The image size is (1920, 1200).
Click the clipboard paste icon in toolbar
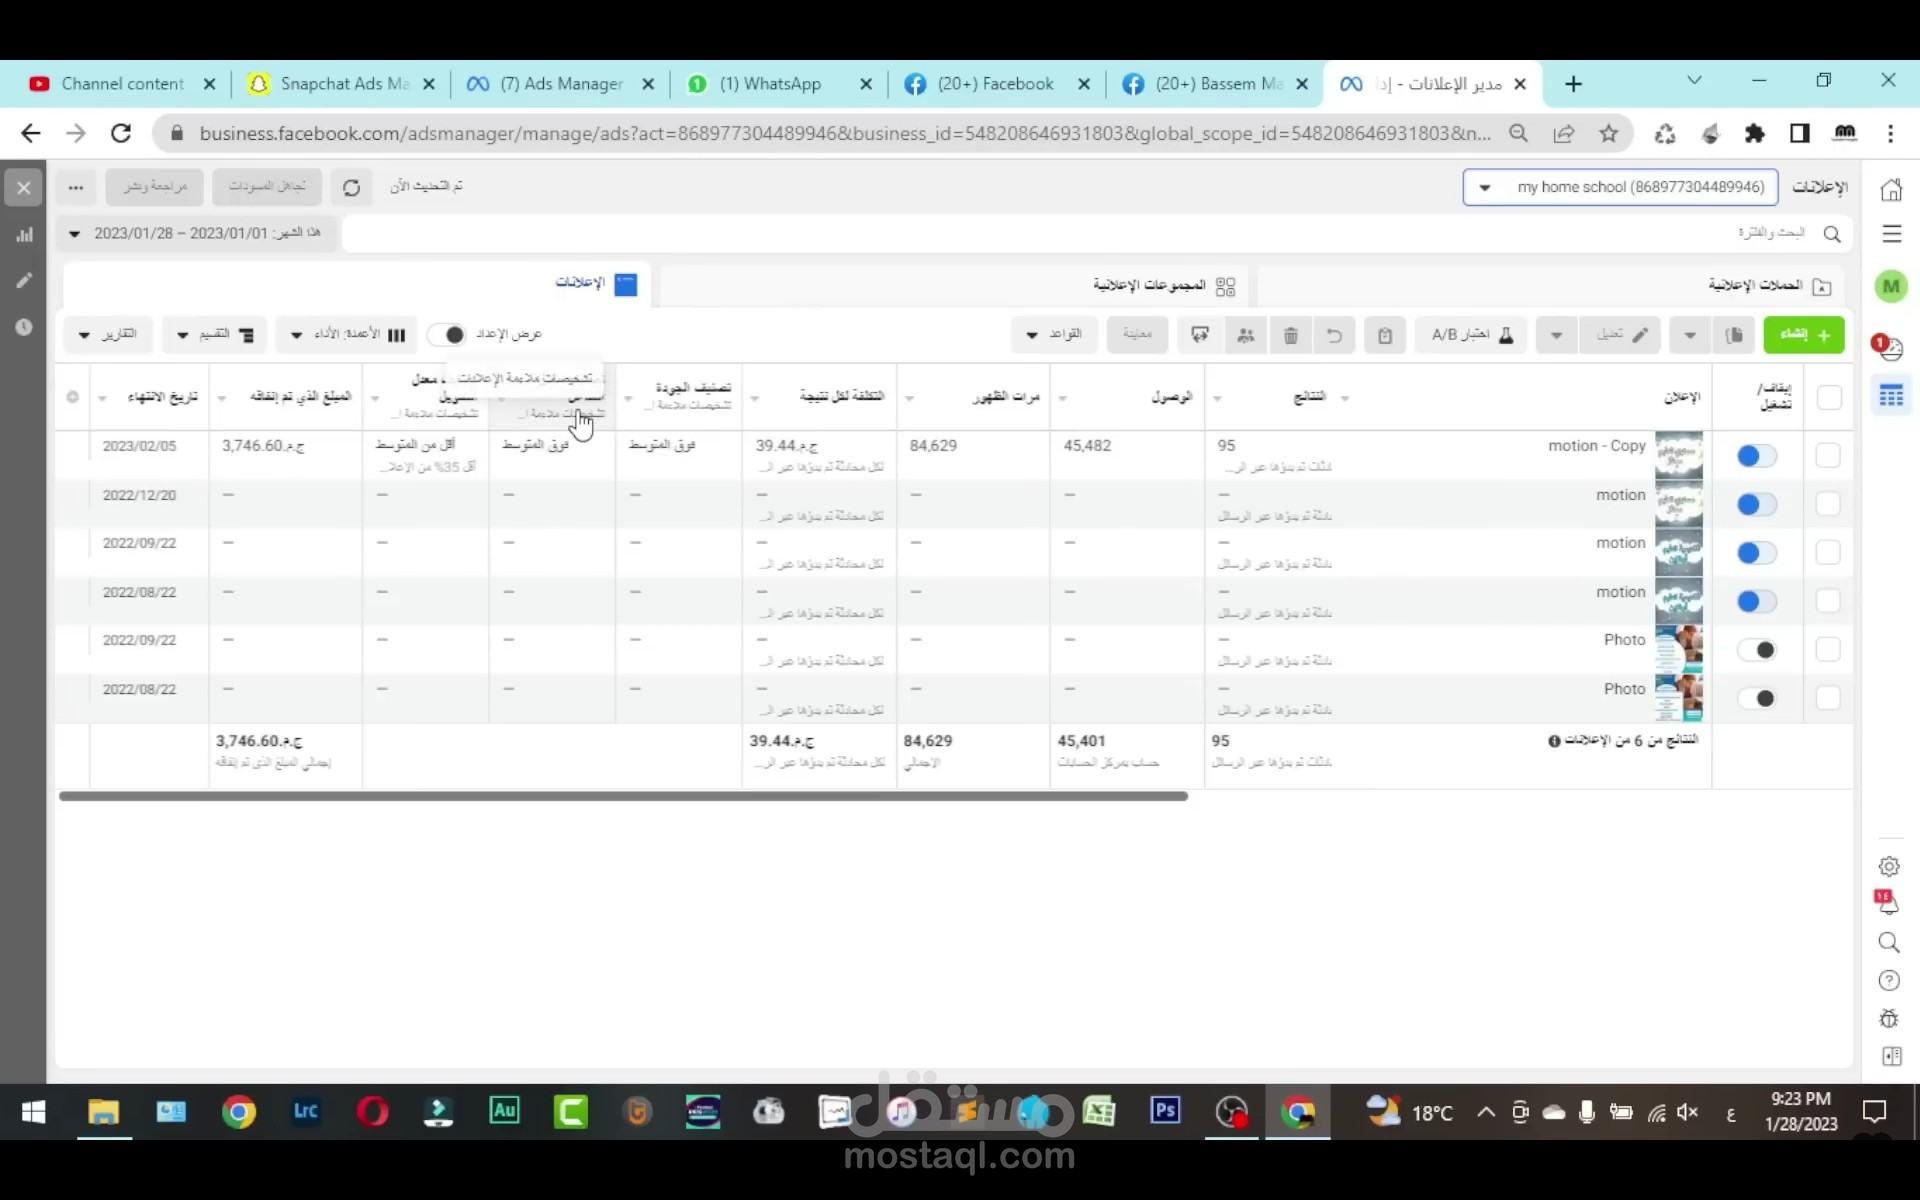click(1385, 335)
